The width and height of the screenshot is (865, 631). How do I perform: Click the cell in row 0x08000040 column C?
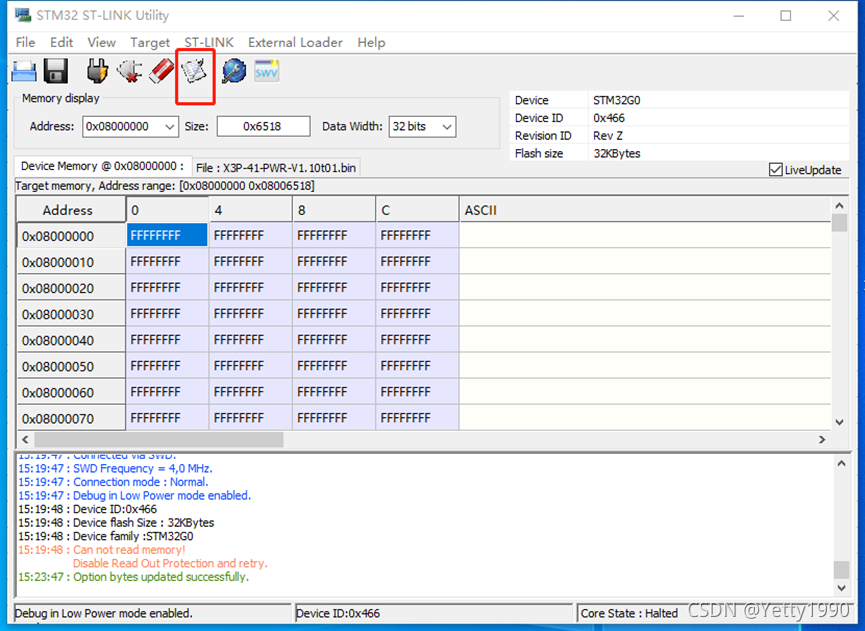pyautogui.click(x=418, y=340)
